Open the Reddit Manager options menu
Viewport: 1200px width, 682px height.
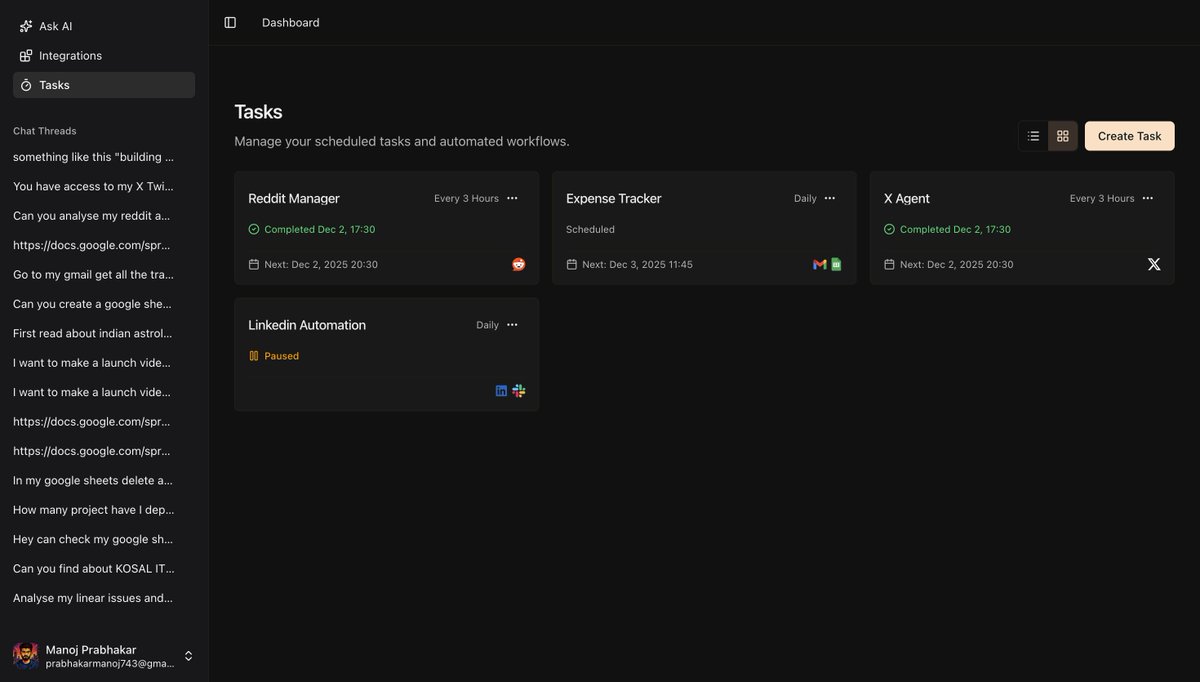[510, 196]
